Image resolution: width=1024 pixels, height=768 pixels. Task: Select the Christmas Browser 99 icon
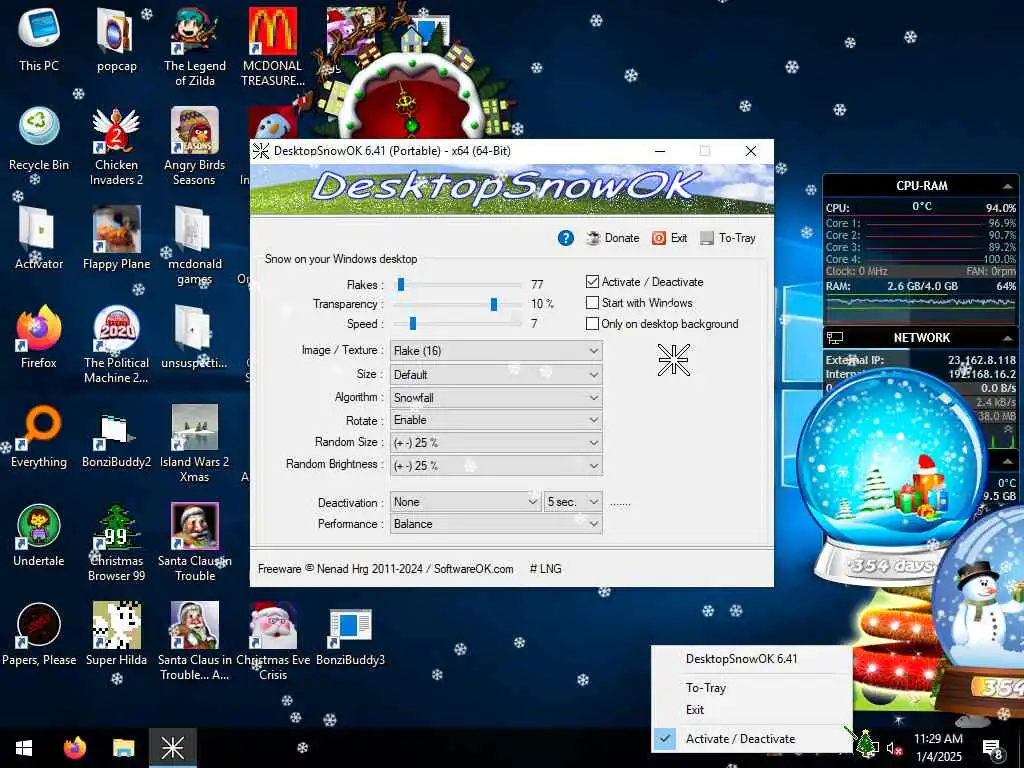pyautogui.click(x=116, y=543)
